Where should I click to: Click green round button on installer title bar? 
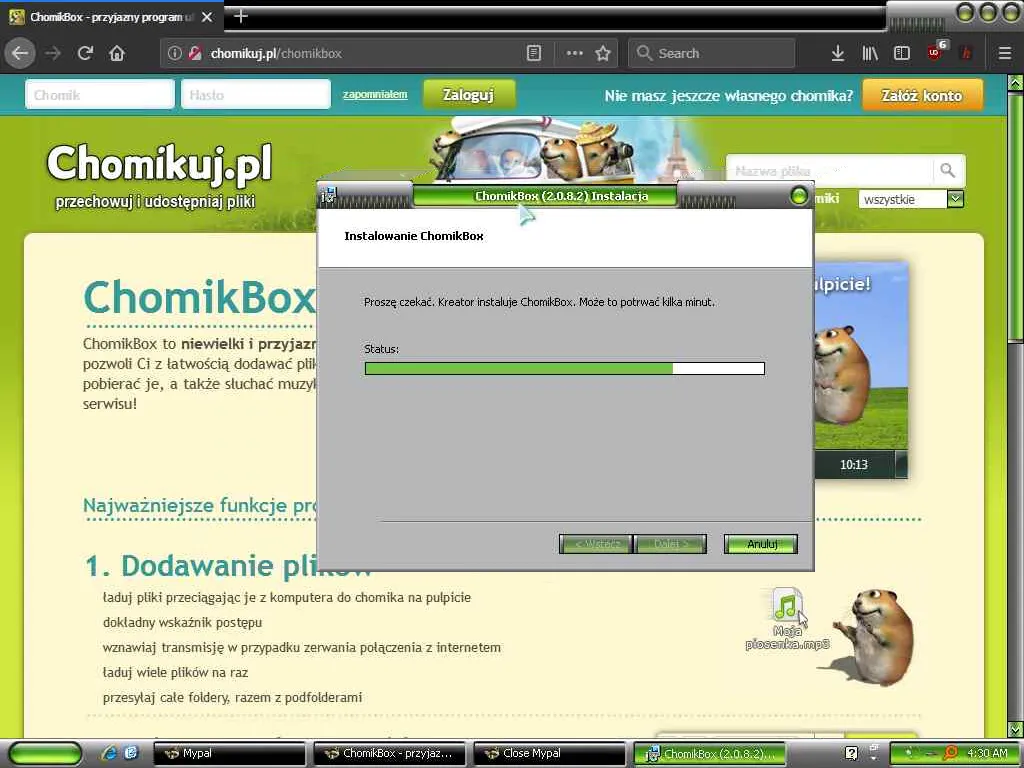(799, 195)
